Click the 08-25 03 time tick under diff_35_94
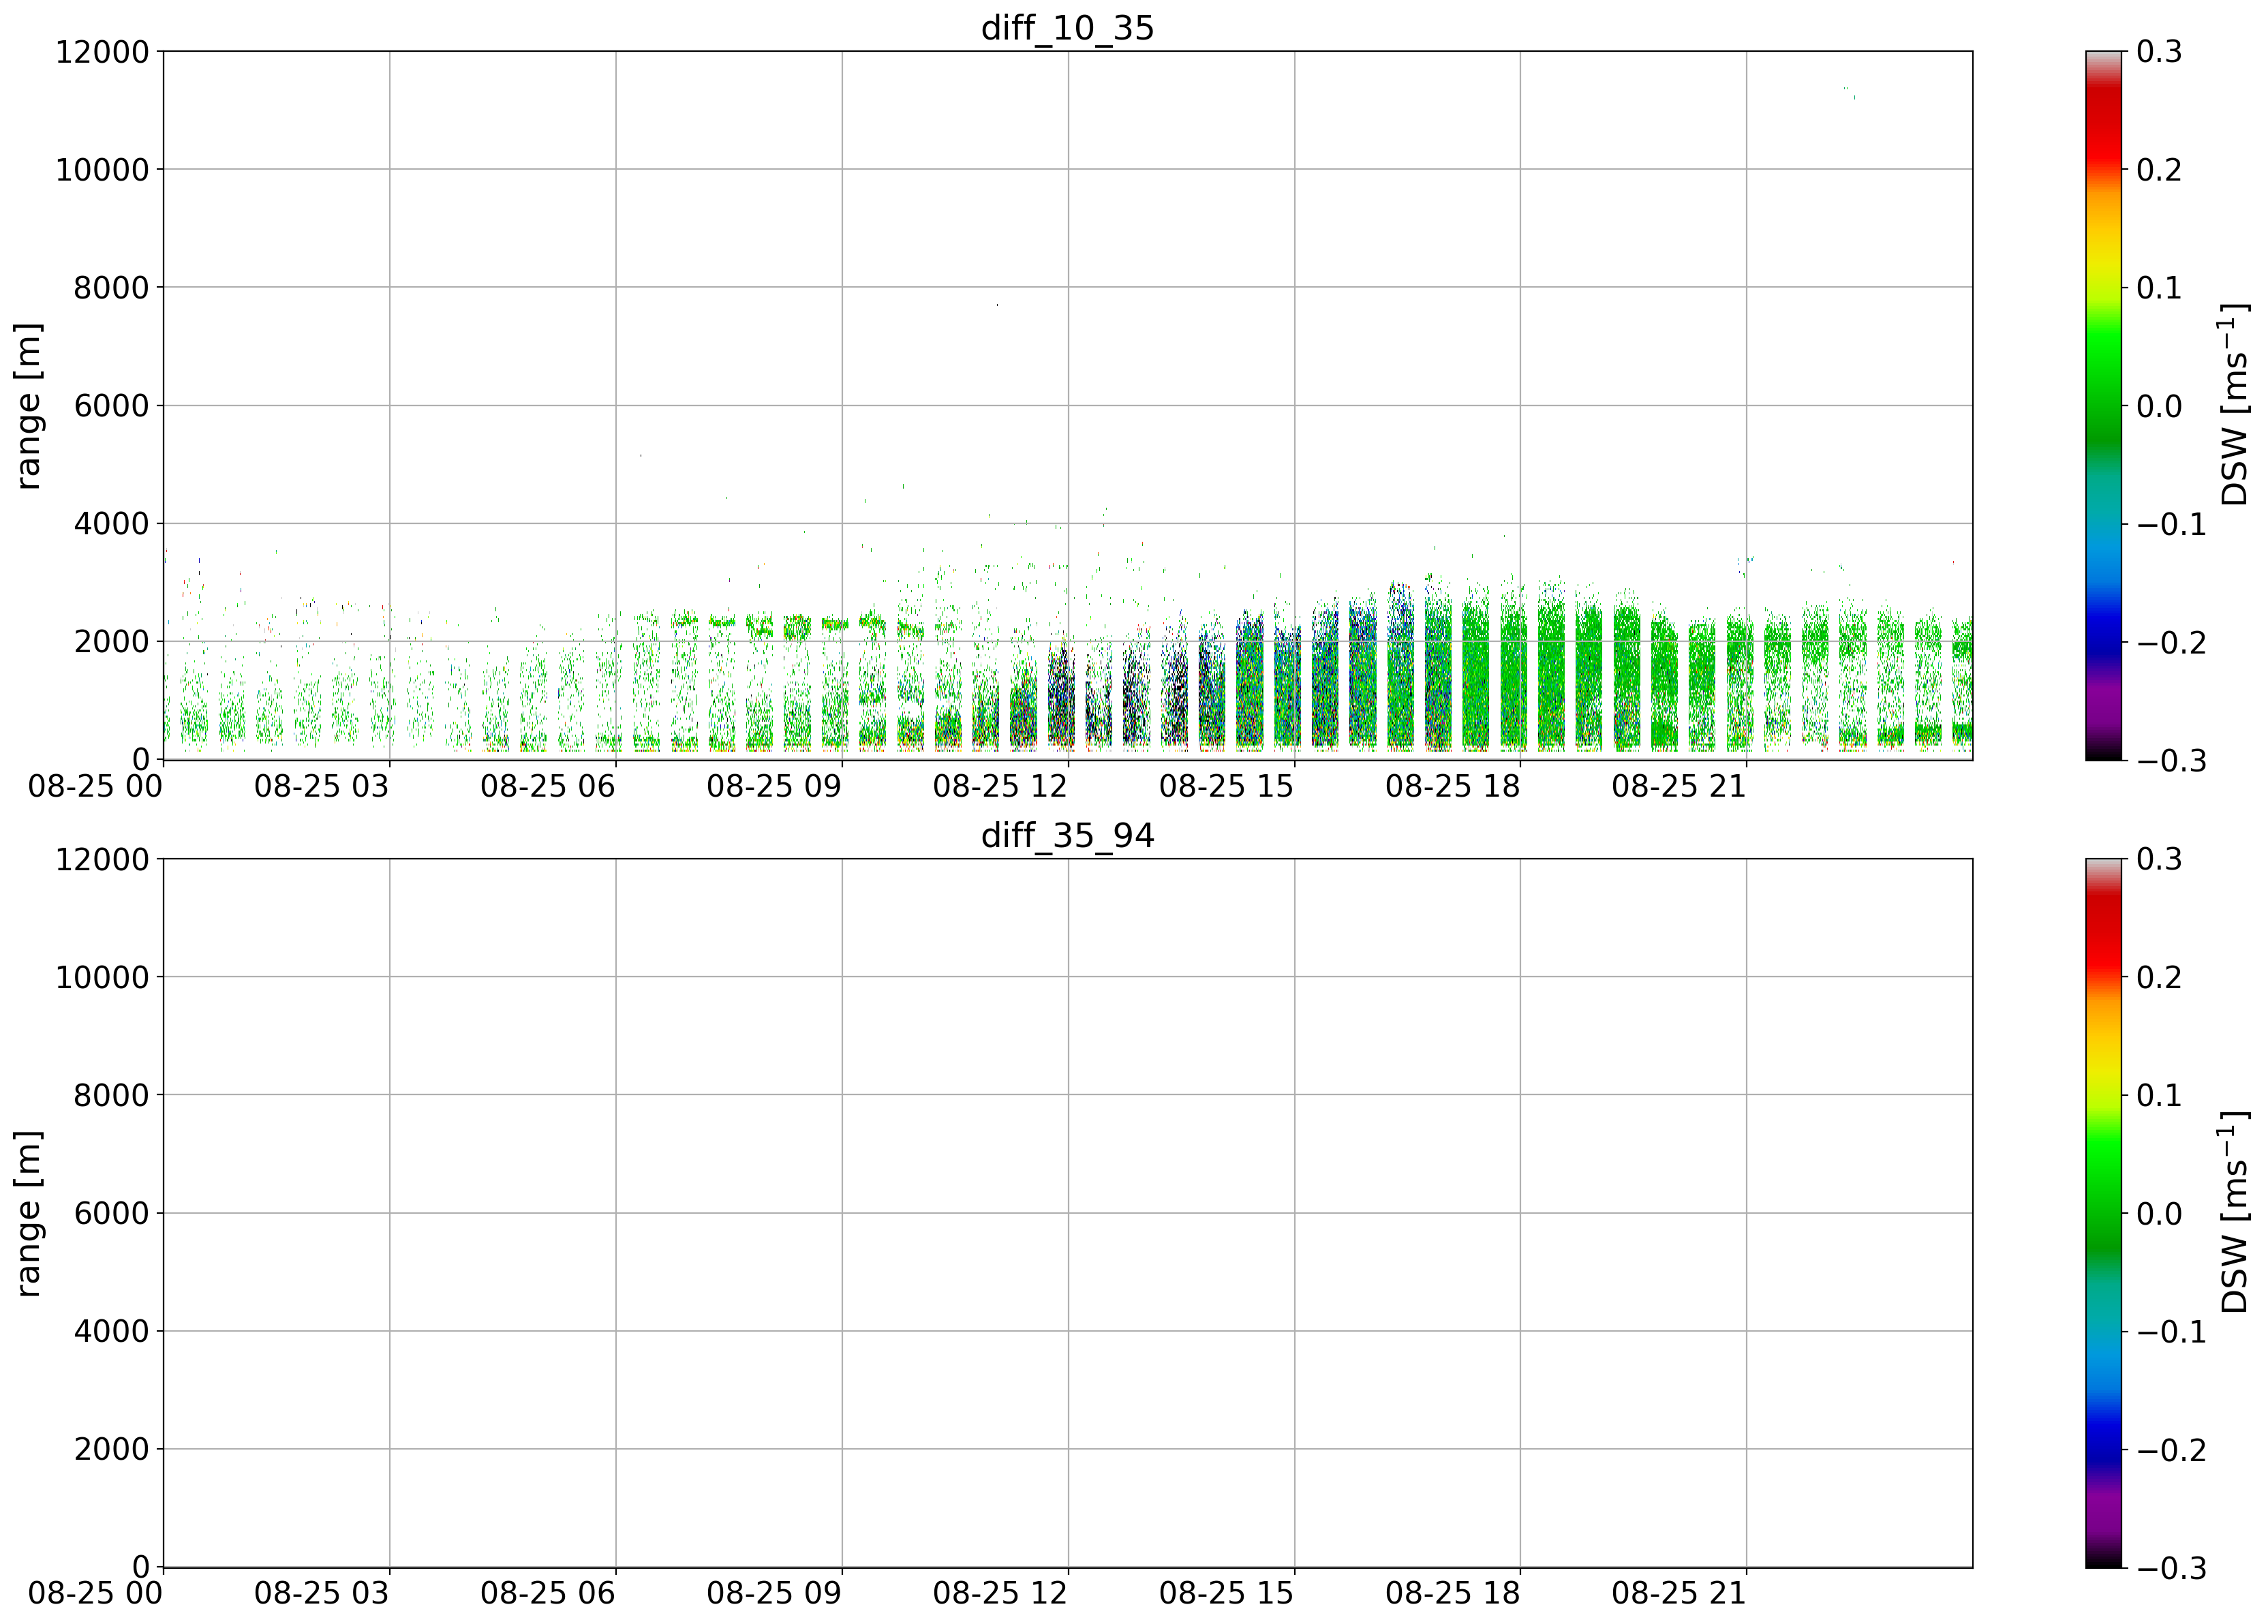The image size is (2268, 1624). [x=321, y=1593]
